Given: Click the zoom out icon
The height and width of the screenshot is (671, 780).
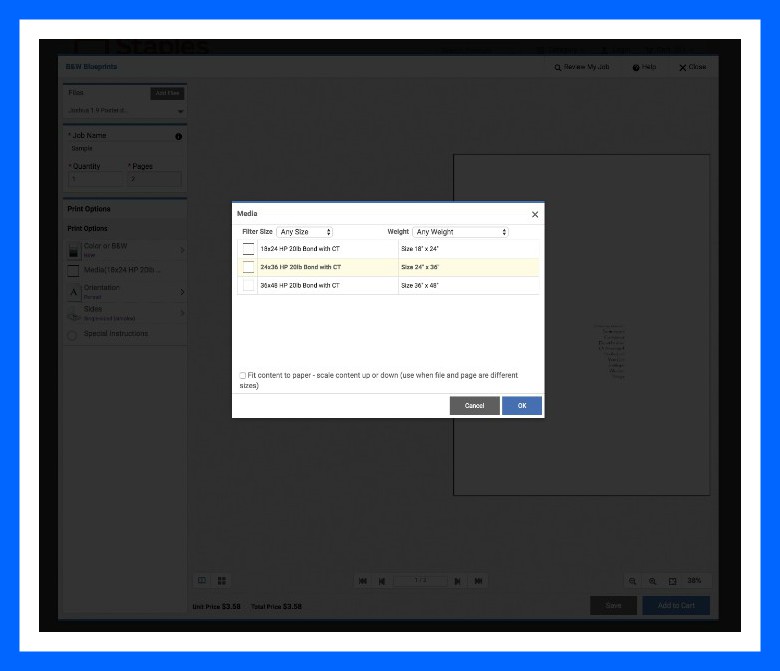Looking at the screenshot, I should (632, 581).
